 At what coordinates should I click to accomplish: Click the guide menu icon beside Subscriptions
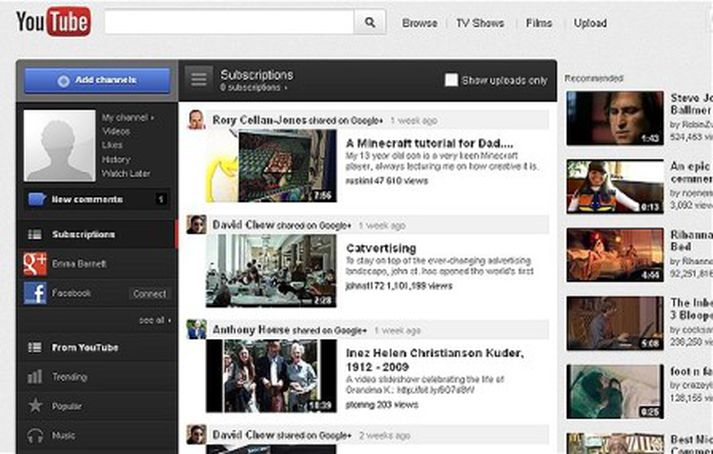[199, 79]
